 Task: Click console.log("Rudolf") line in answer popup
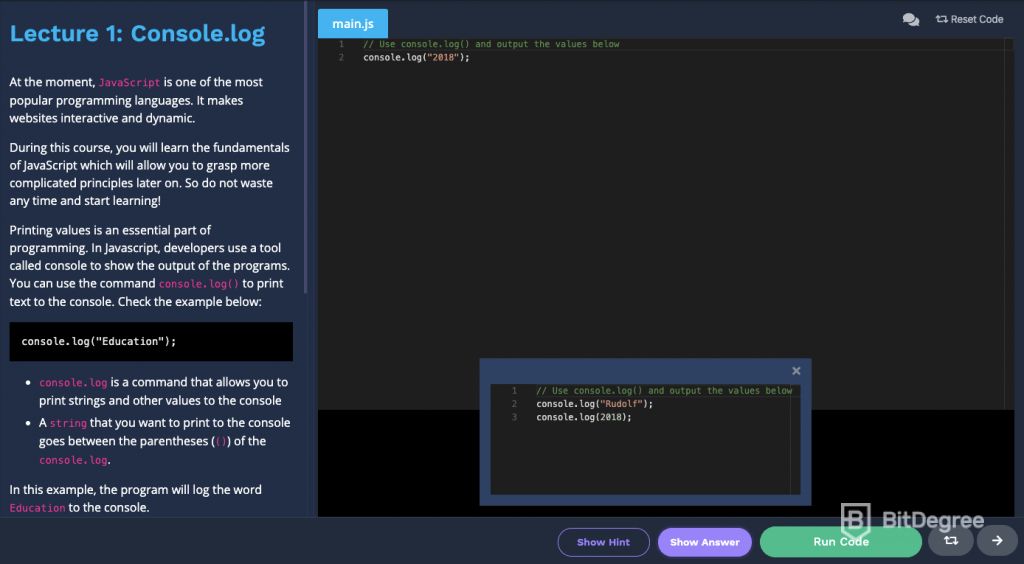click(594, 404)
